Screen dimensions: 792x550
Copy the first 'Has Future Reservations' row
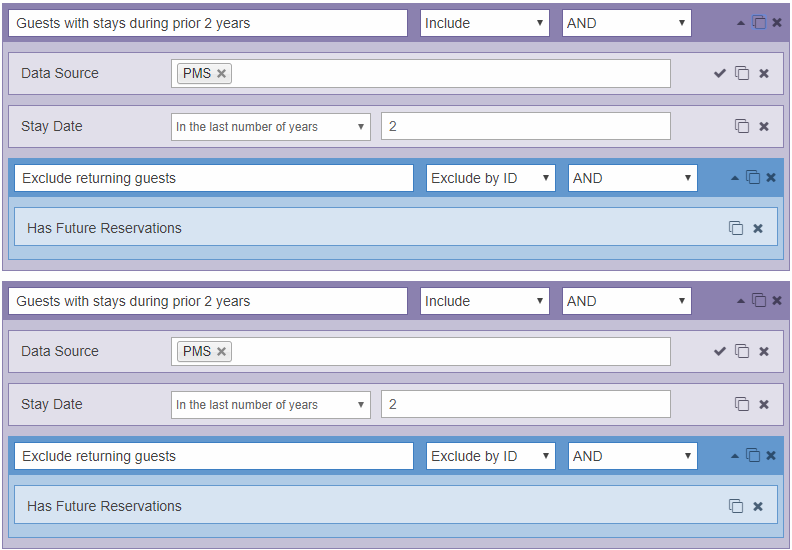736,228
